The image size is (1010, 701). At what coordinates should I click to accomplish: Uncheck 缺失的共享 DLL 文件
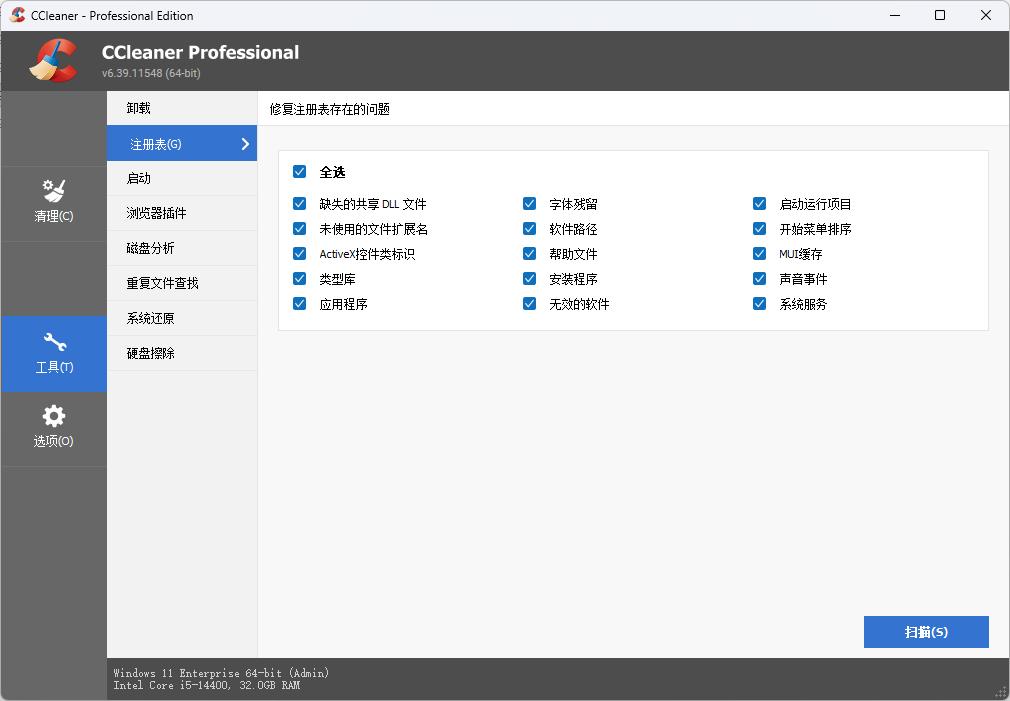point(299,204)
